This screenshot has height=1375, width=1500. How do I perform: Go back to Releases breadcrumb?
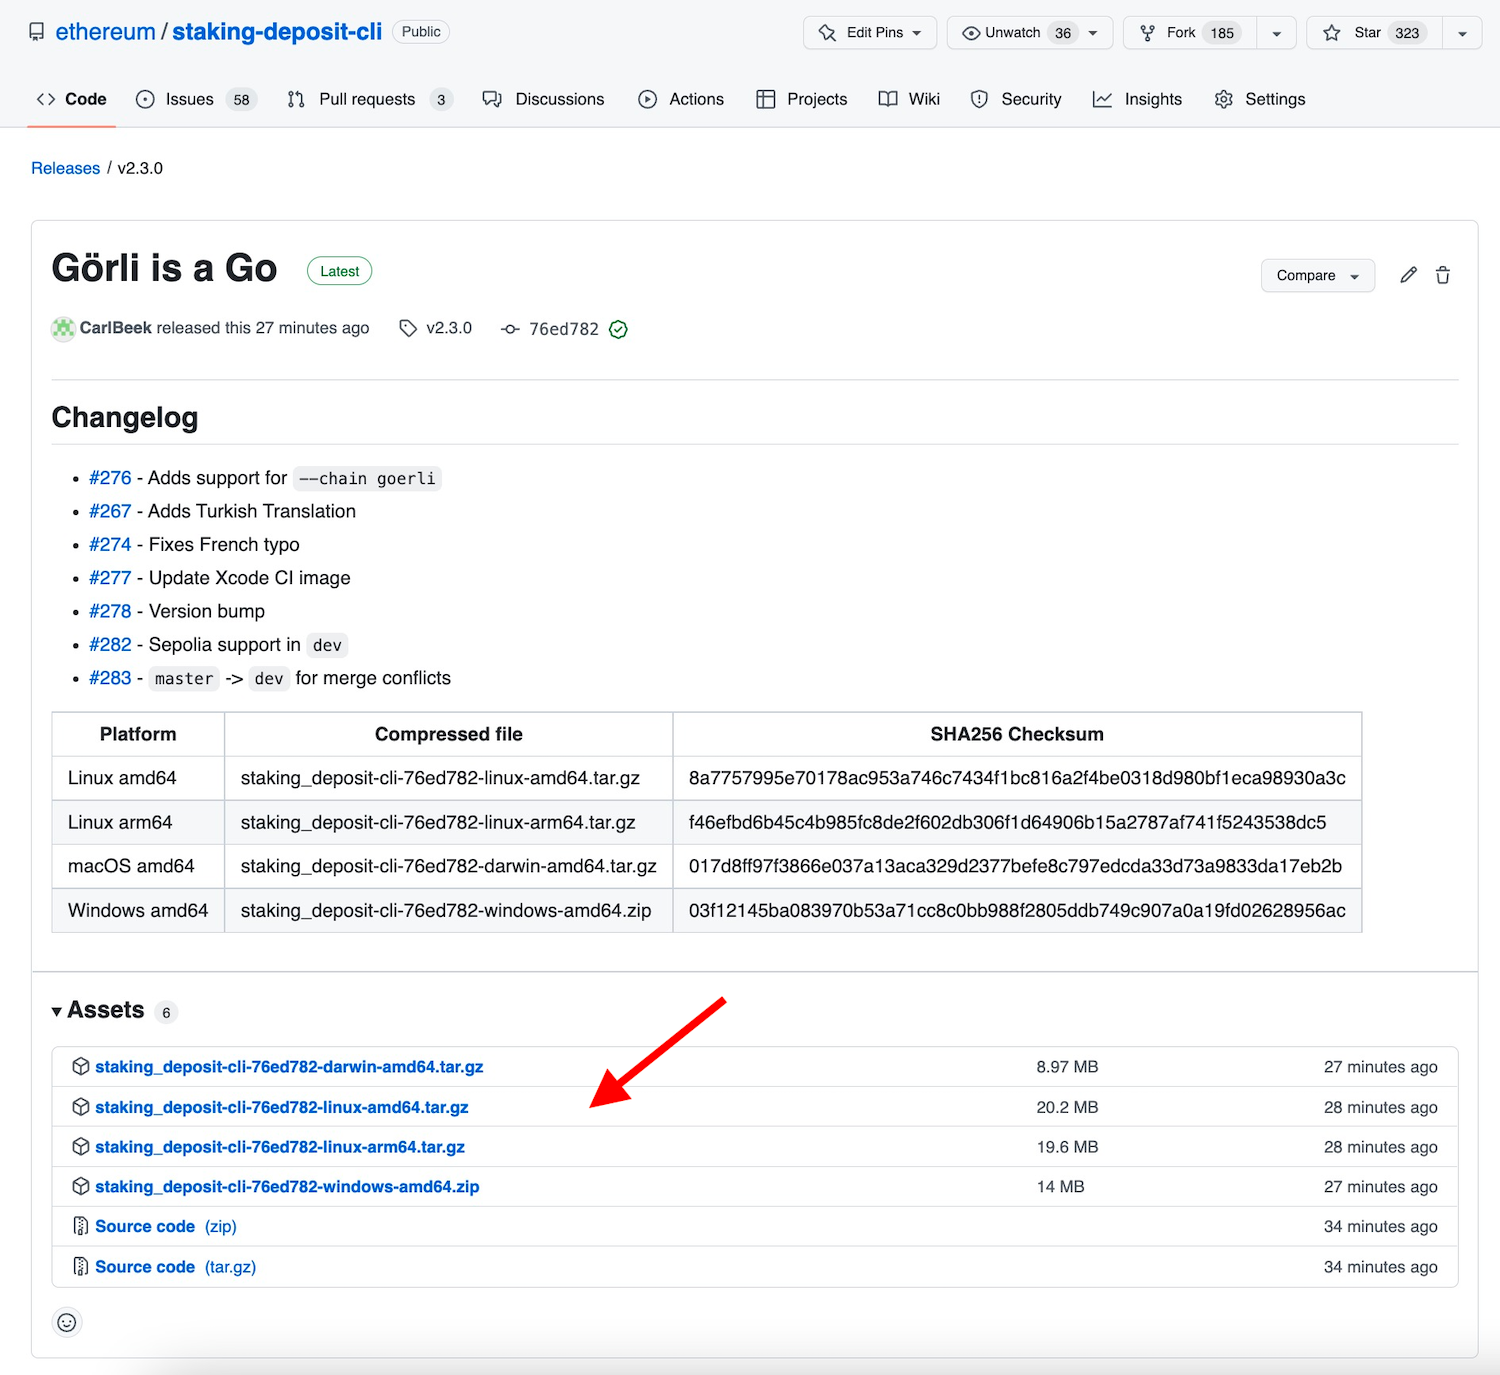pos(66,168)
